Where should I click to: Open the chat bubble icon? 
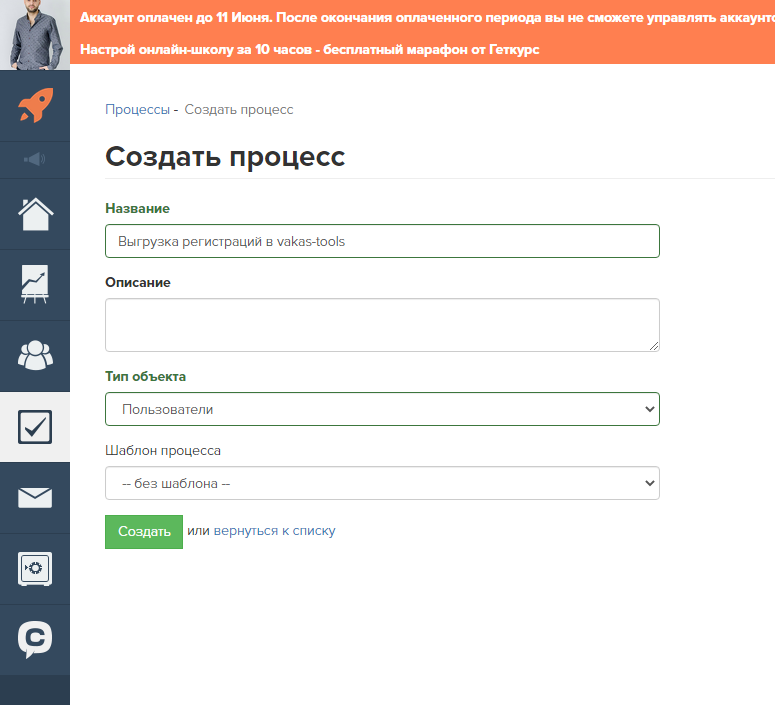[35, 640]
